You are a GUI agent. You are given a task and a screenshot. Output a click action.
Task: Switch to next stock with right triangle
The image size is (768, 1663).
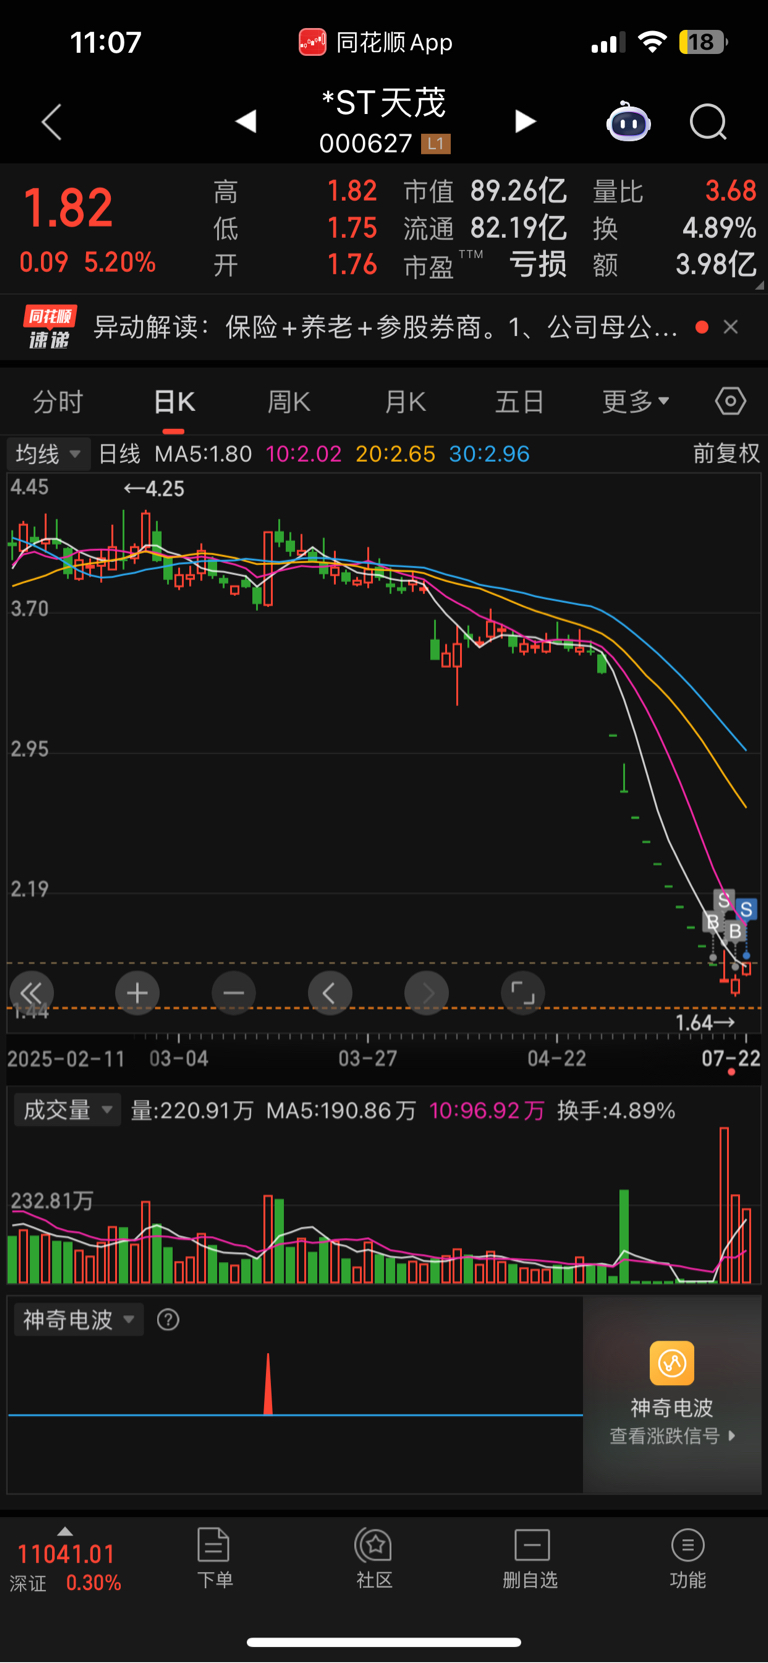[x=525, y=121]
